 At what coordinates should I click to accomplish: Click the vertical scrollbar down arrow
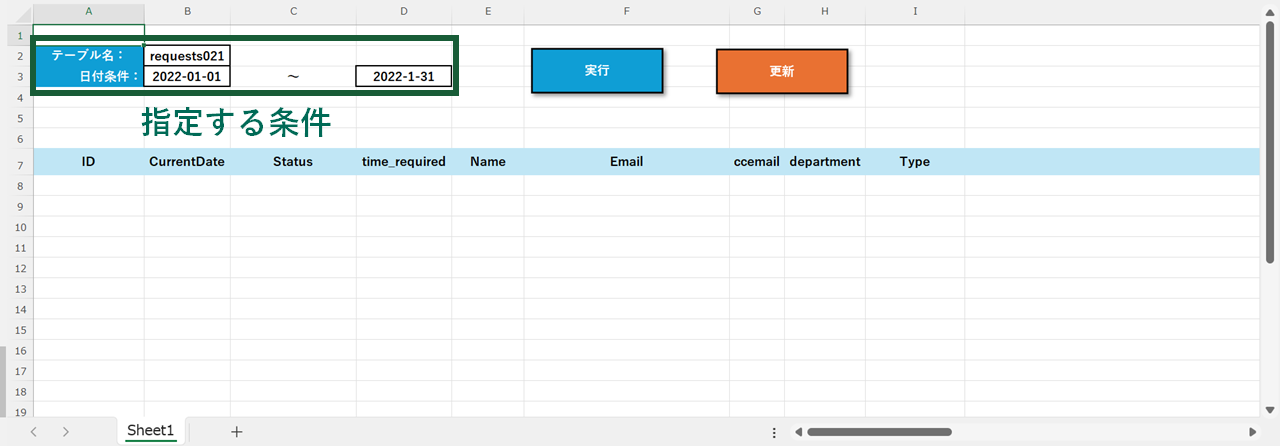tap(1270, 409)
